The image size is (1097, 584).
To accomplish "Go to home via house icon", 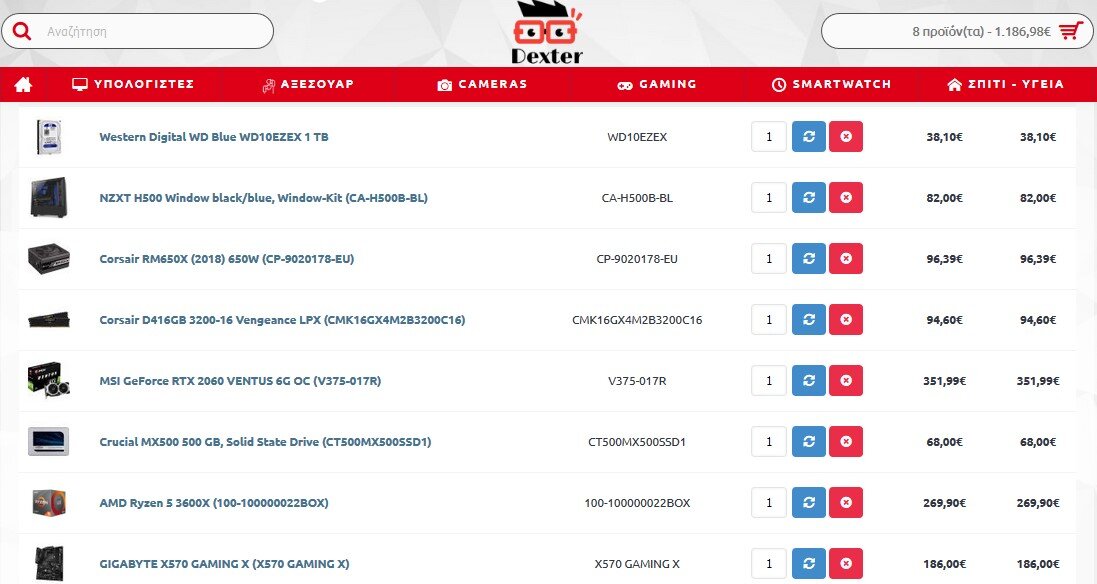I will (23, 85).
